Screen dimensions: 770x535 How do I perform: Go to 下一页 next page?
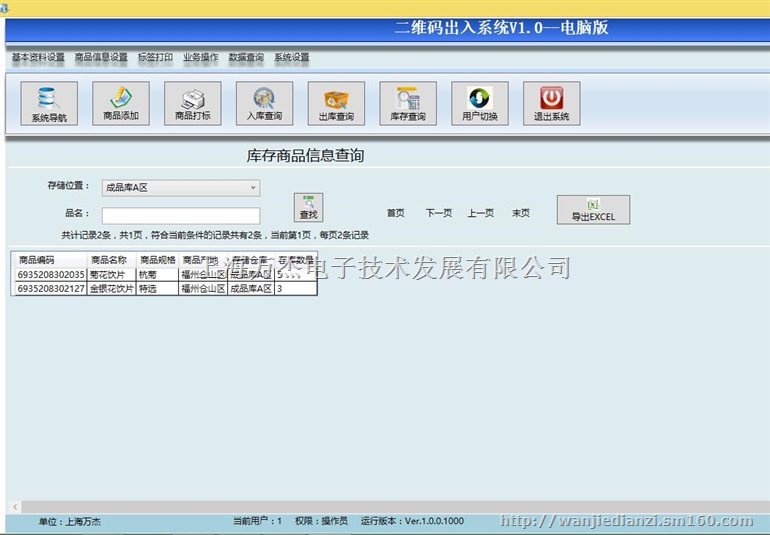click(439, 213)
